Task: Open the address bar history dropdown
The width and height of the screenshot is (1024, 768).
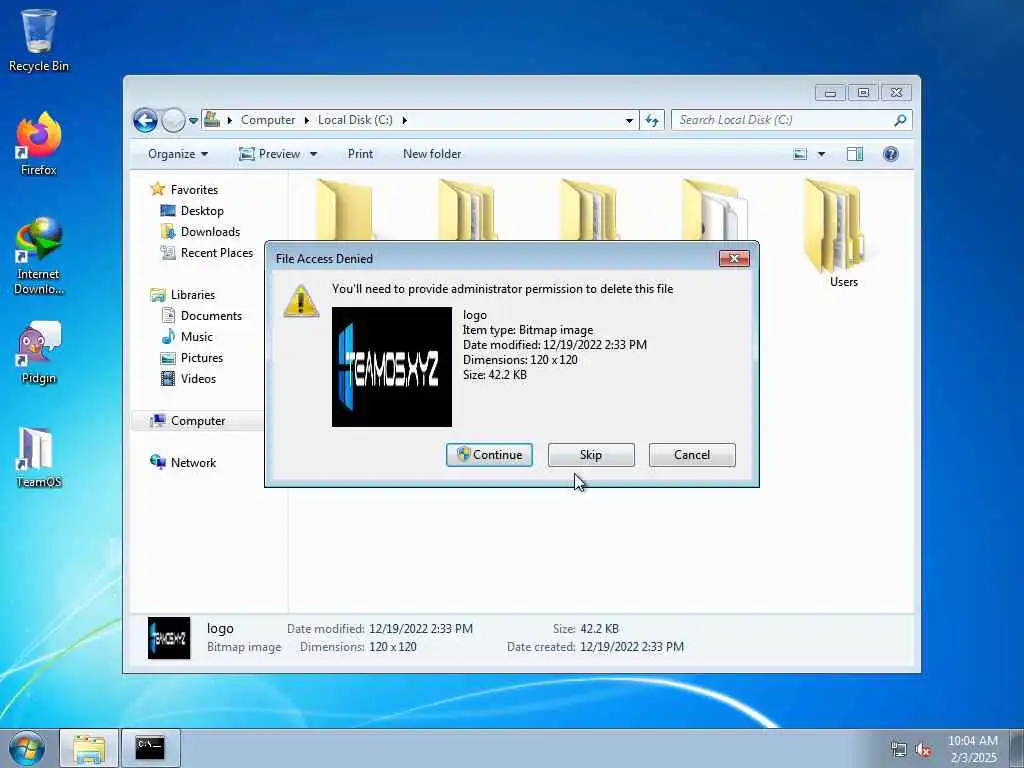Action: (x=629, y=121)
